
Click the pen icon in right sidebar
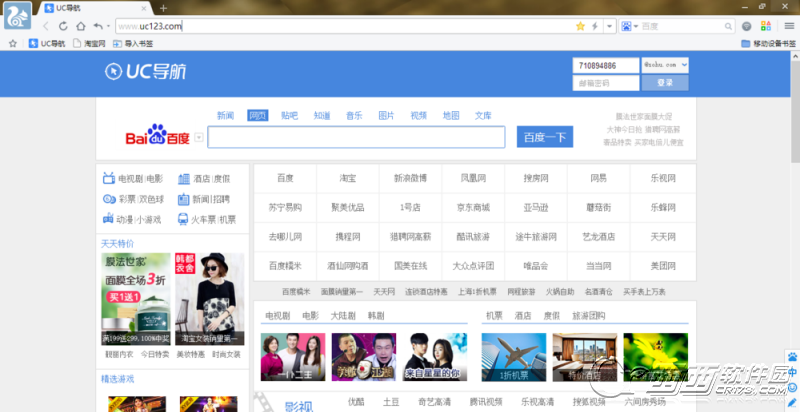[792, 403]
